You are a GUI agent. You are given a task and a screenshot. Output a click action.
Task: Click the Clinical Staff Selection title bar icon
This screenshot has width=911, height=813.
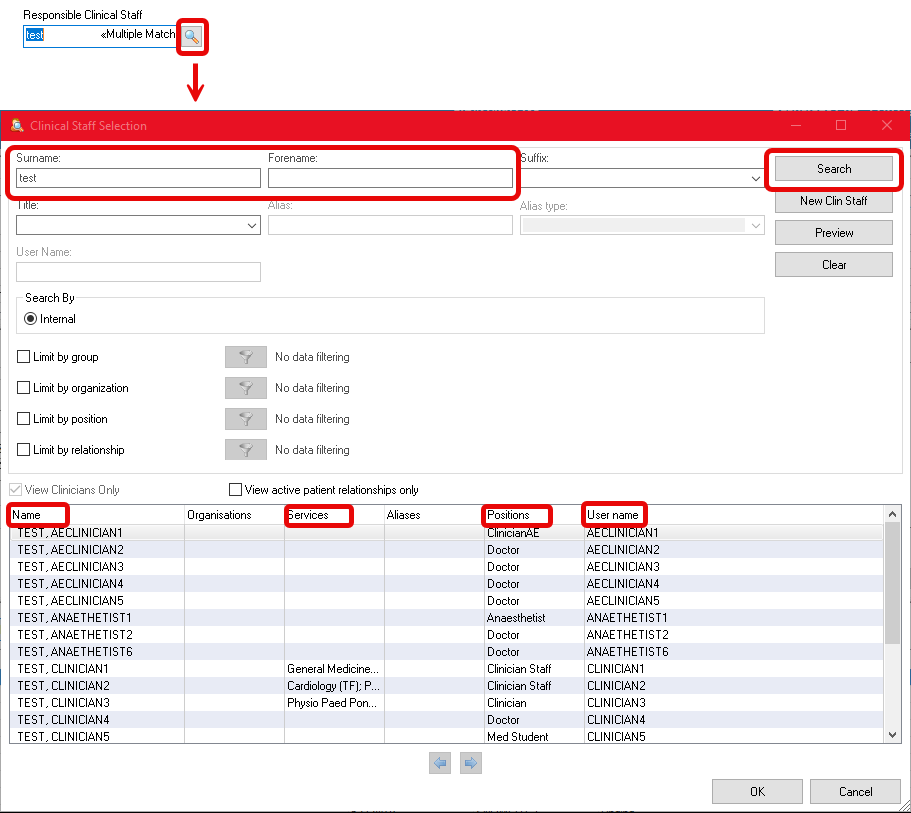[x=17, y=125]
